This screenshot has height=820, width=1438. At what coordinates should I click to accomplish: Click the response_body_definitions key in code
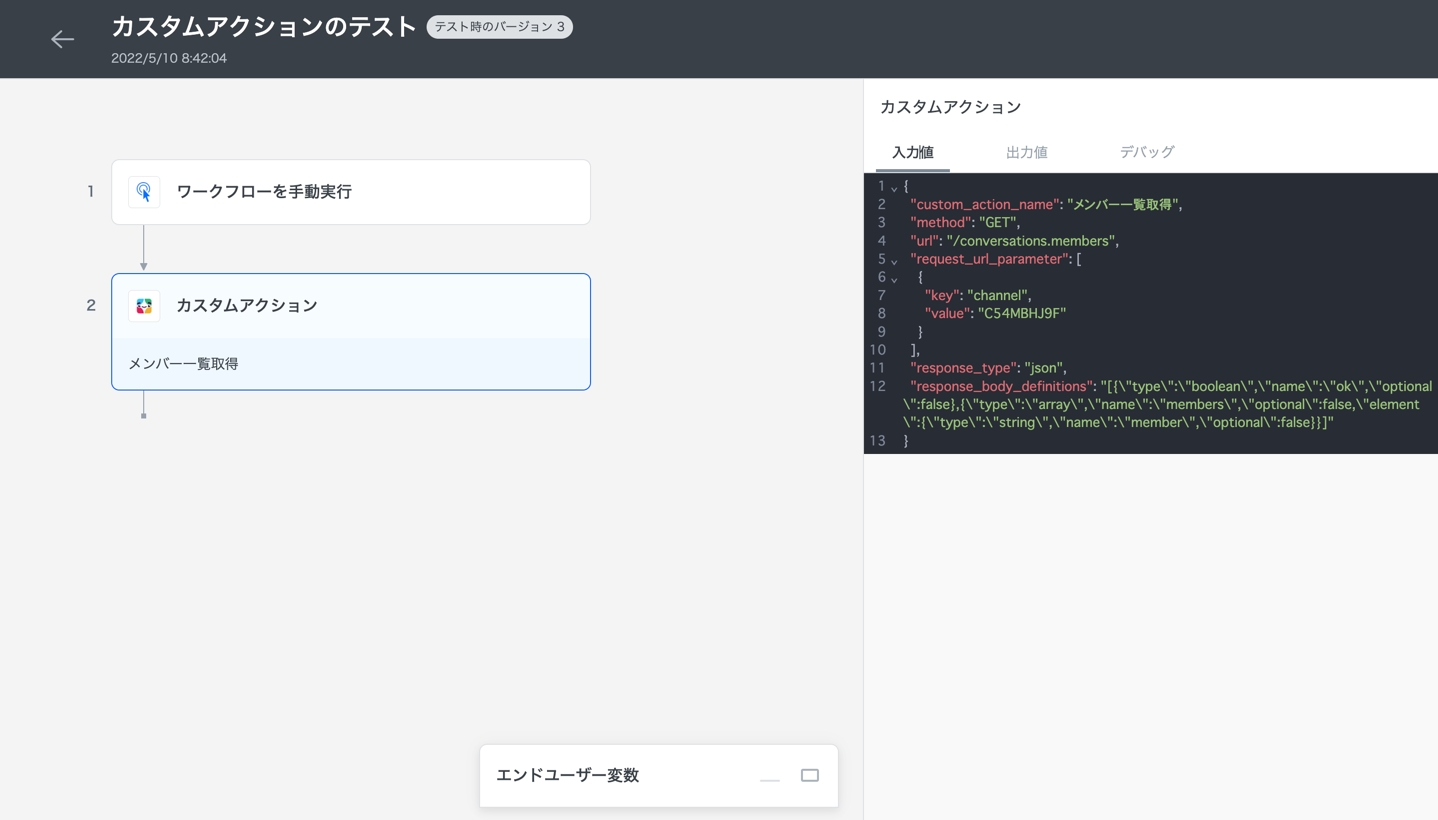pos(1000,386)
